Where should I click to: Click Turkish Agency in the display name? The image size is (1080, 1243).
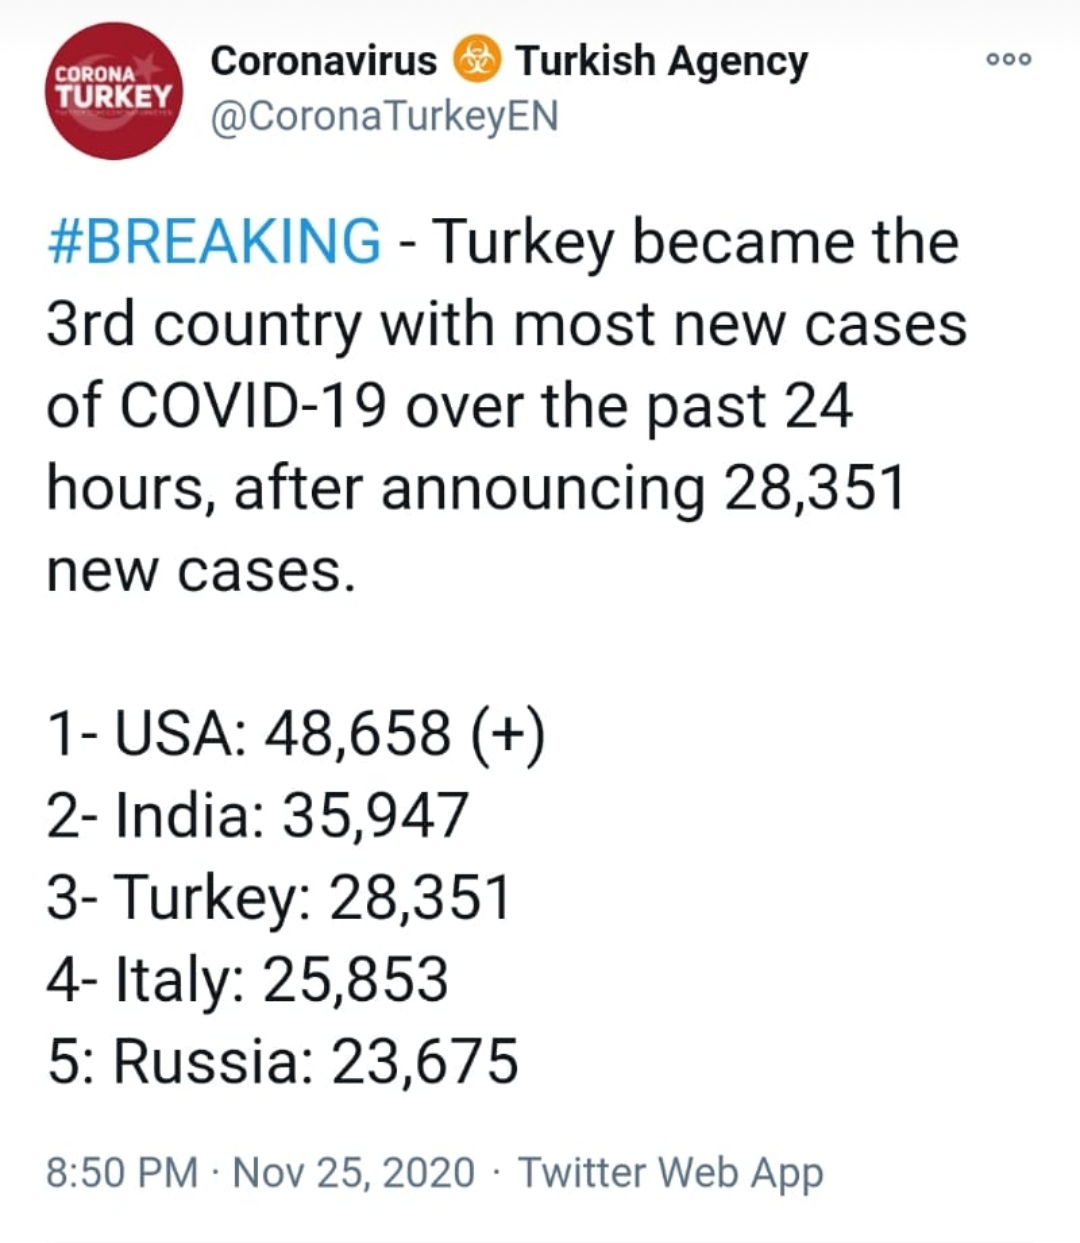[x=661, y=62]
